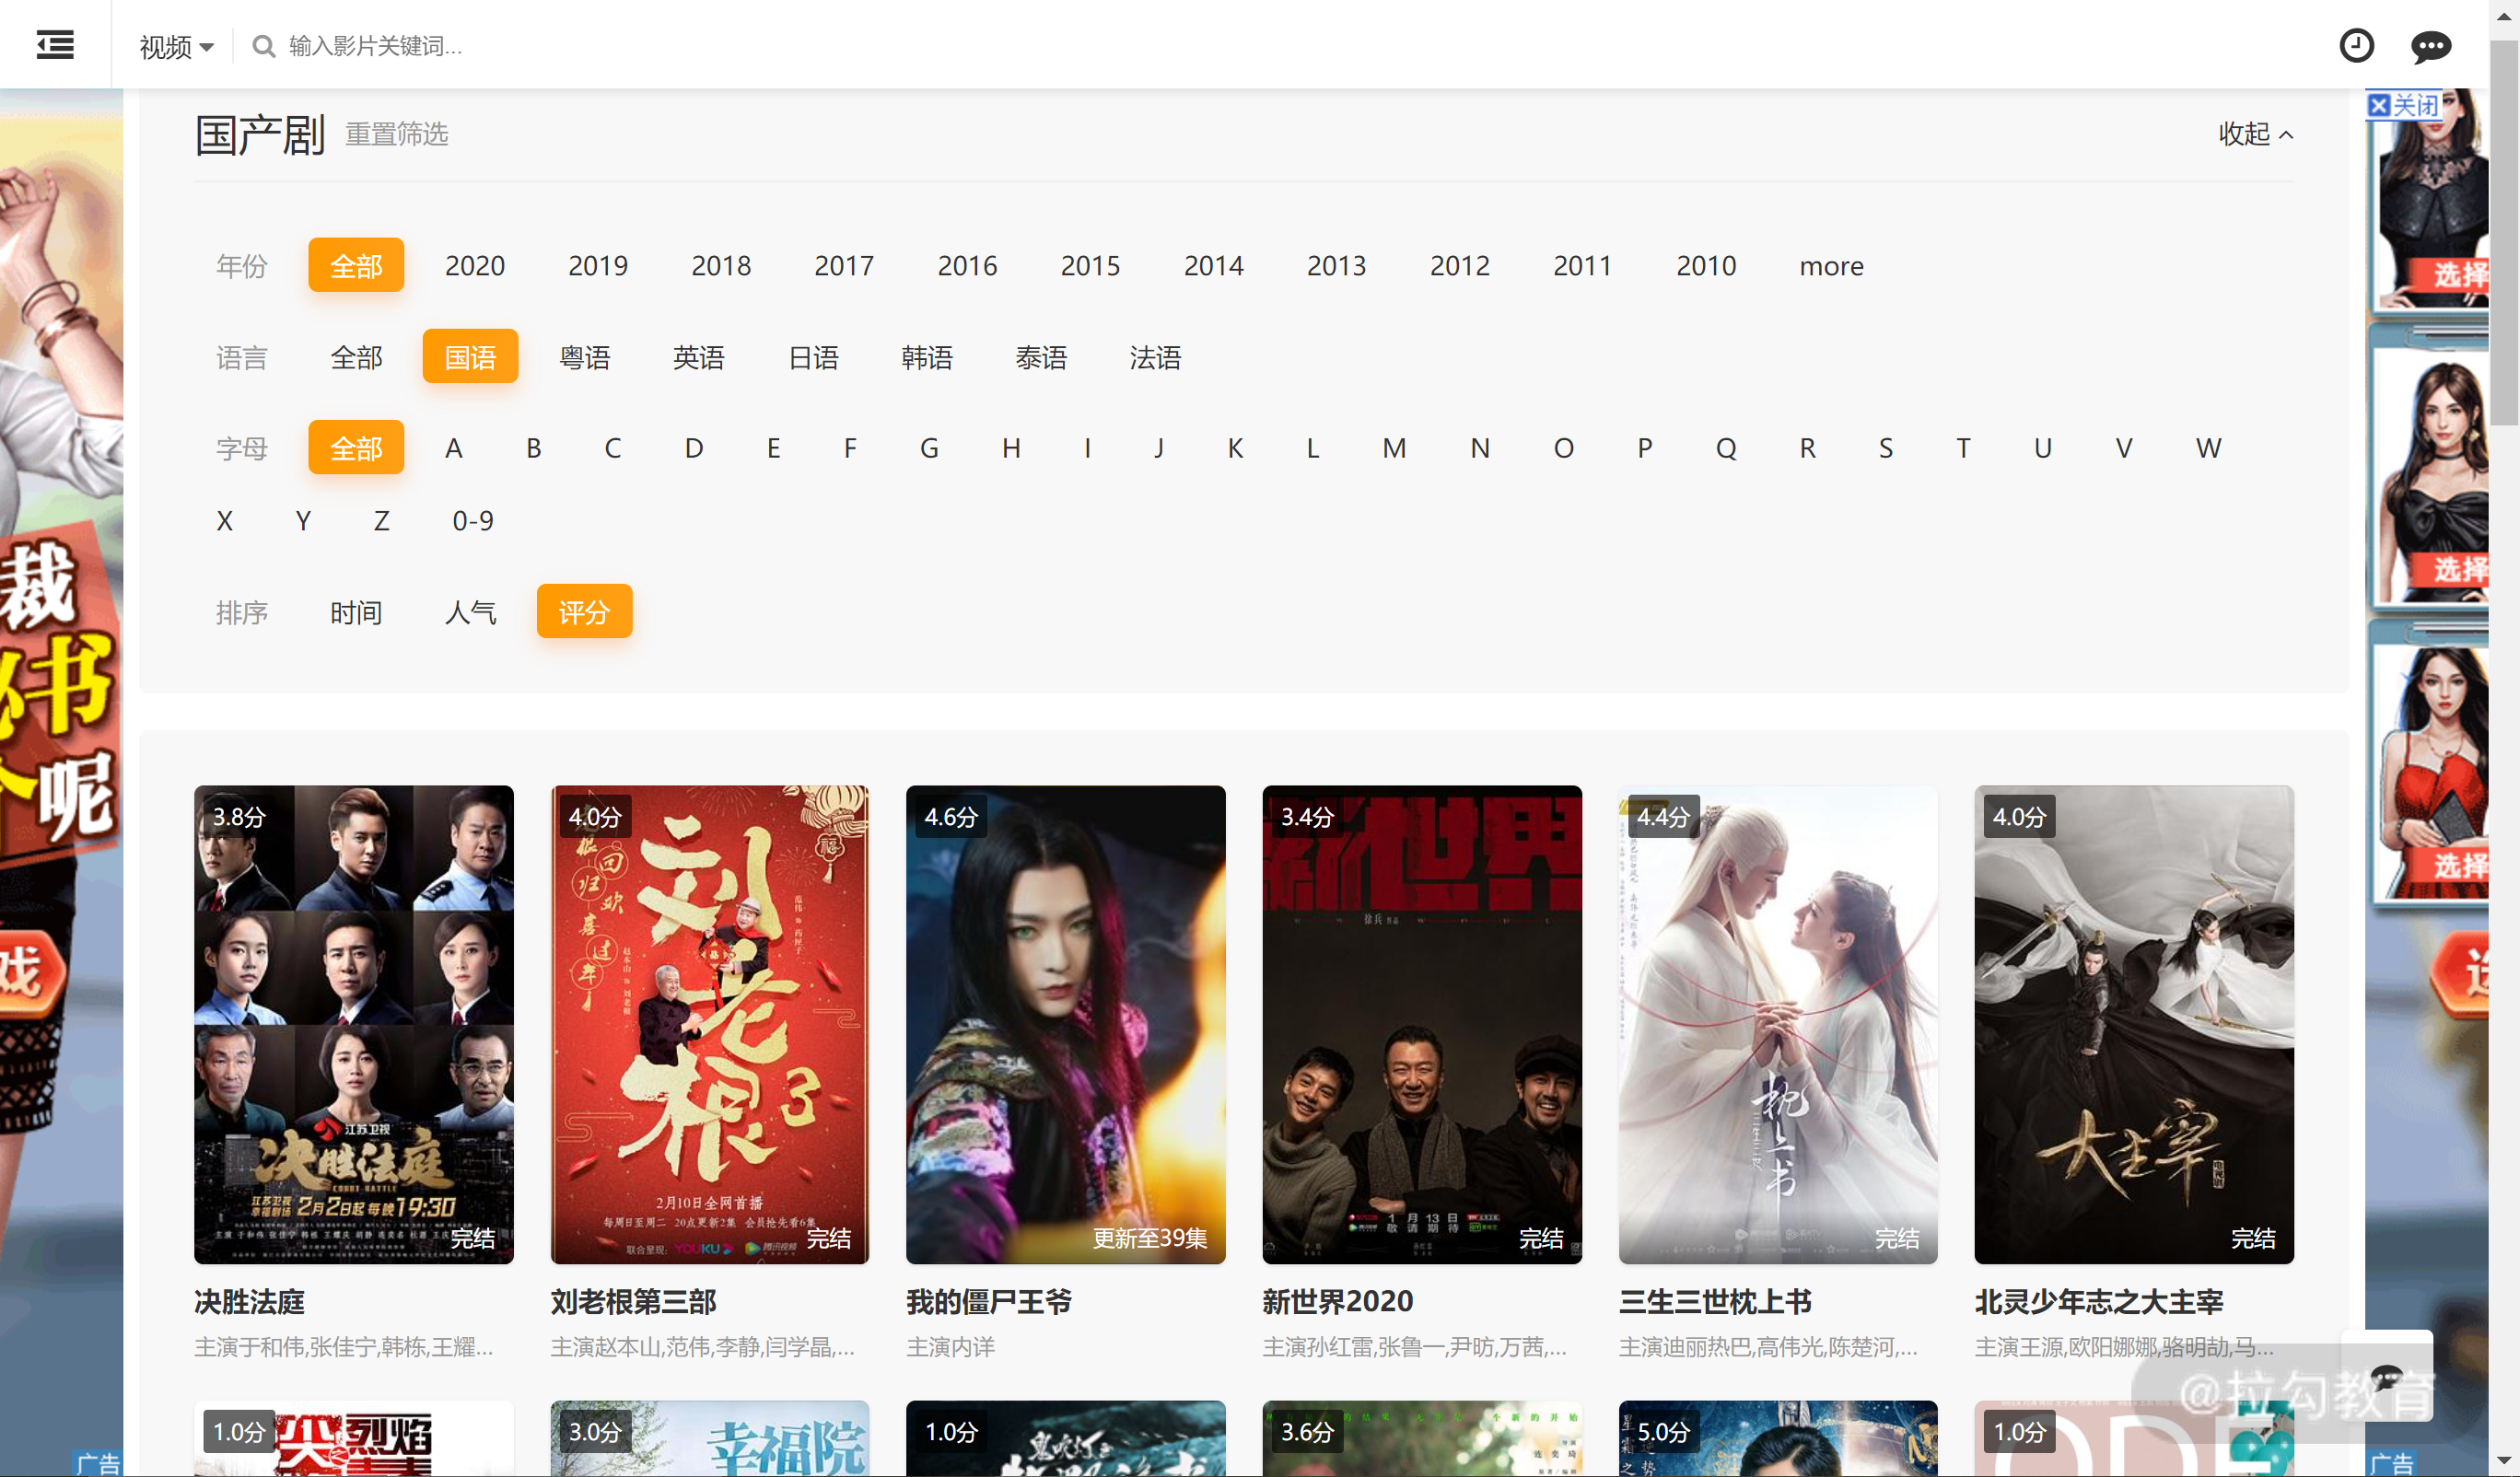
Task: Select the 粤语 language filter
Action: (x=584, y=357)
